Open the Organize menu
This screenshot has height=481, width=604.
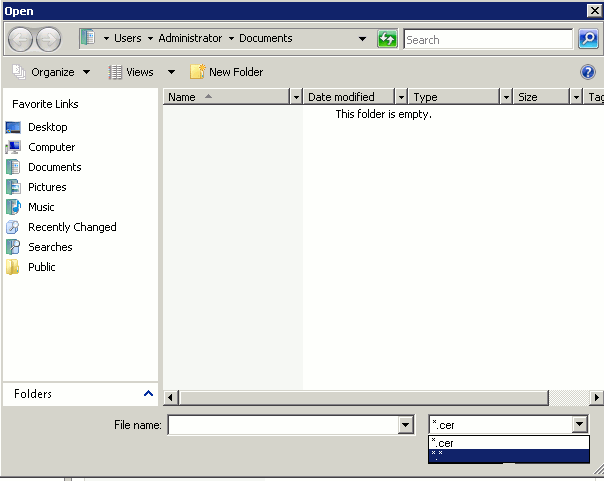(x=51, y=72)
